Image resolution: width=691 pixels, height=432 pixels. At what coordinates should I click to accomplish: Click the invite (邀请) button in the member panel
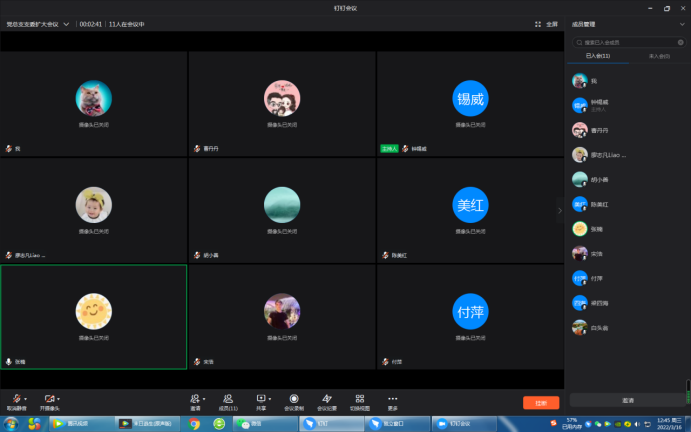tap(627, 400)
